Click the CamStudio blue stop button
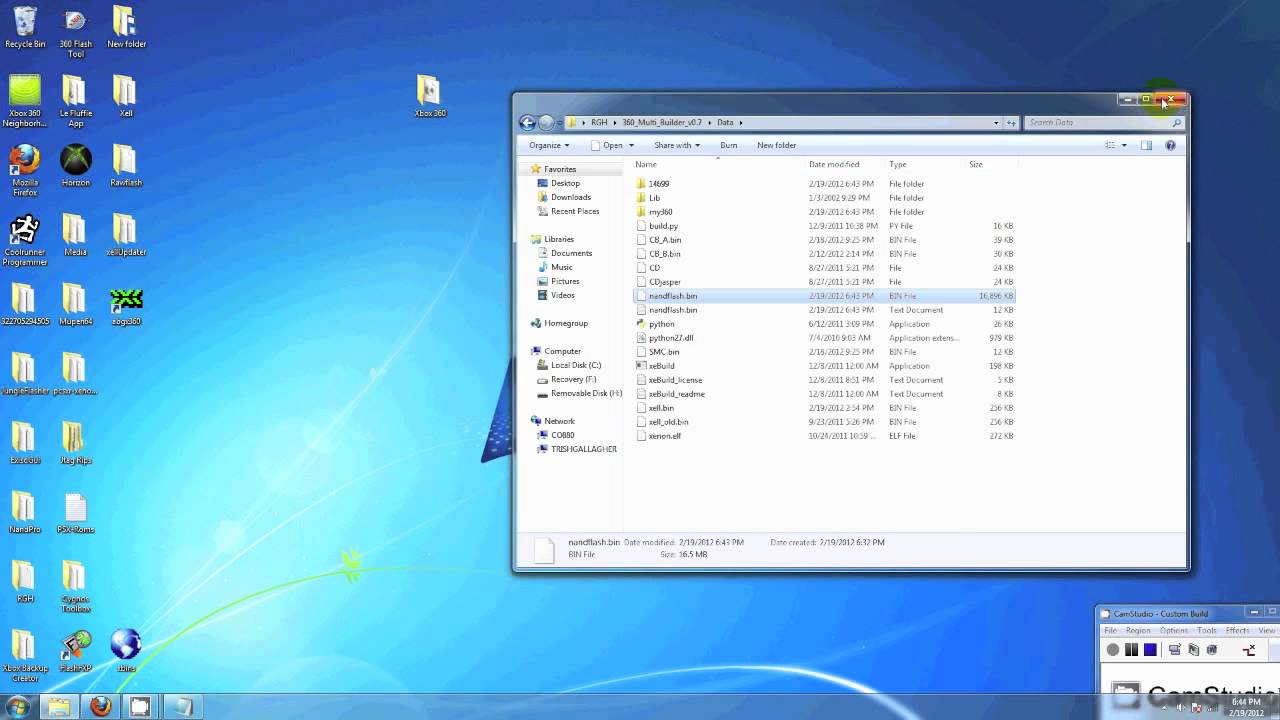 pos(1150,650)
